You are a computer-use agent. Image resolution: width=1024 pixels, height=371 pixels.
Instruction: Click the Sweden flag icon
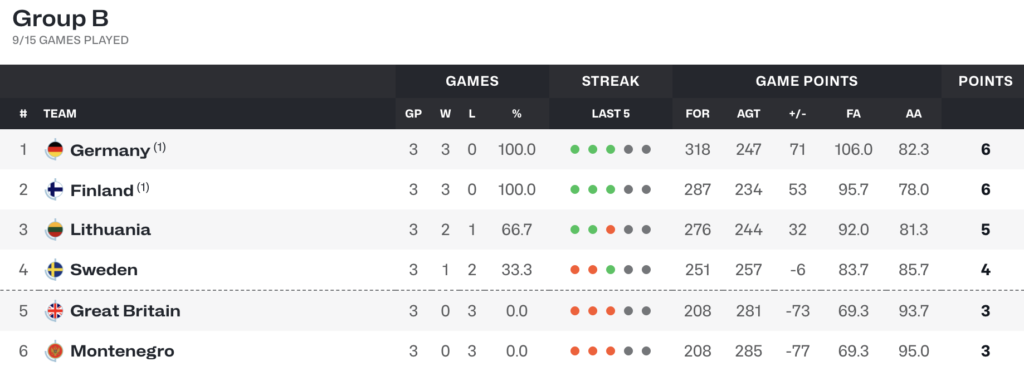pos(54,270)
